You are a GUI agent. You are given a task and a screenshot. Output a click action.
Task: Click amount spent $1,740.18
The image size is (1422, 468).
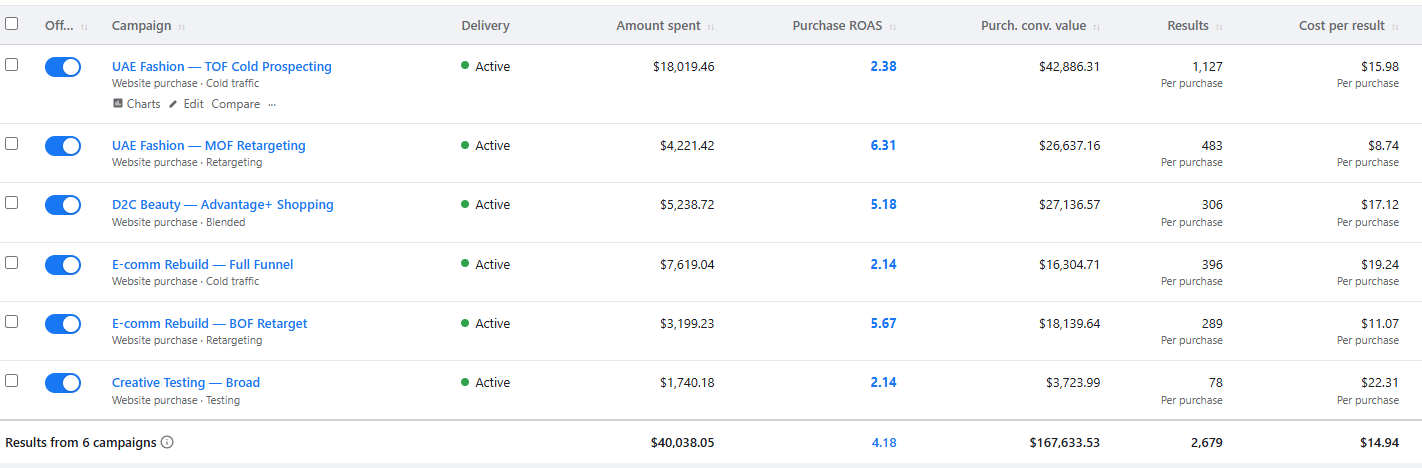pos(687,383)
